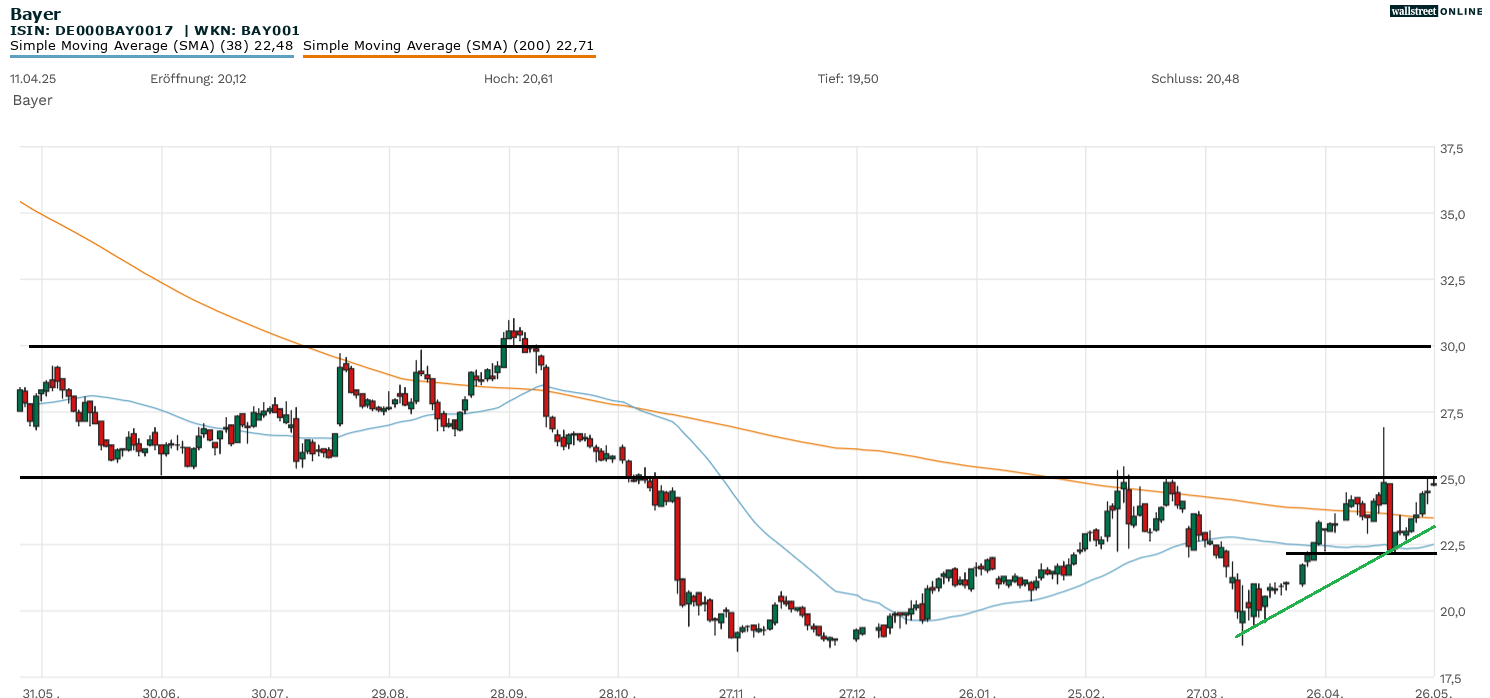
Task: Click the Tief: 19,50 value
Action: [848, 79]
